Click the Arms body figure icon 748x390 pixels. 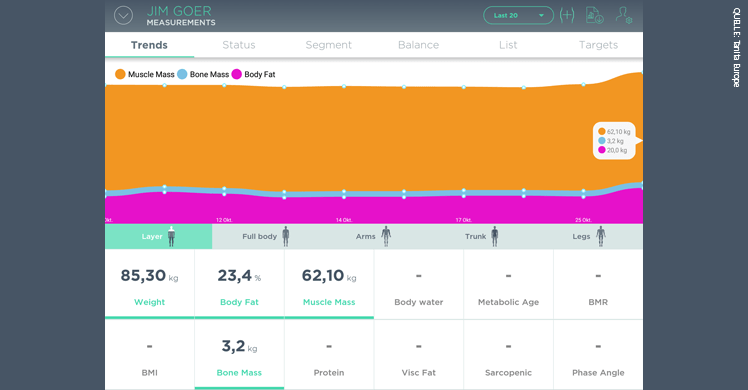(386, 236)
